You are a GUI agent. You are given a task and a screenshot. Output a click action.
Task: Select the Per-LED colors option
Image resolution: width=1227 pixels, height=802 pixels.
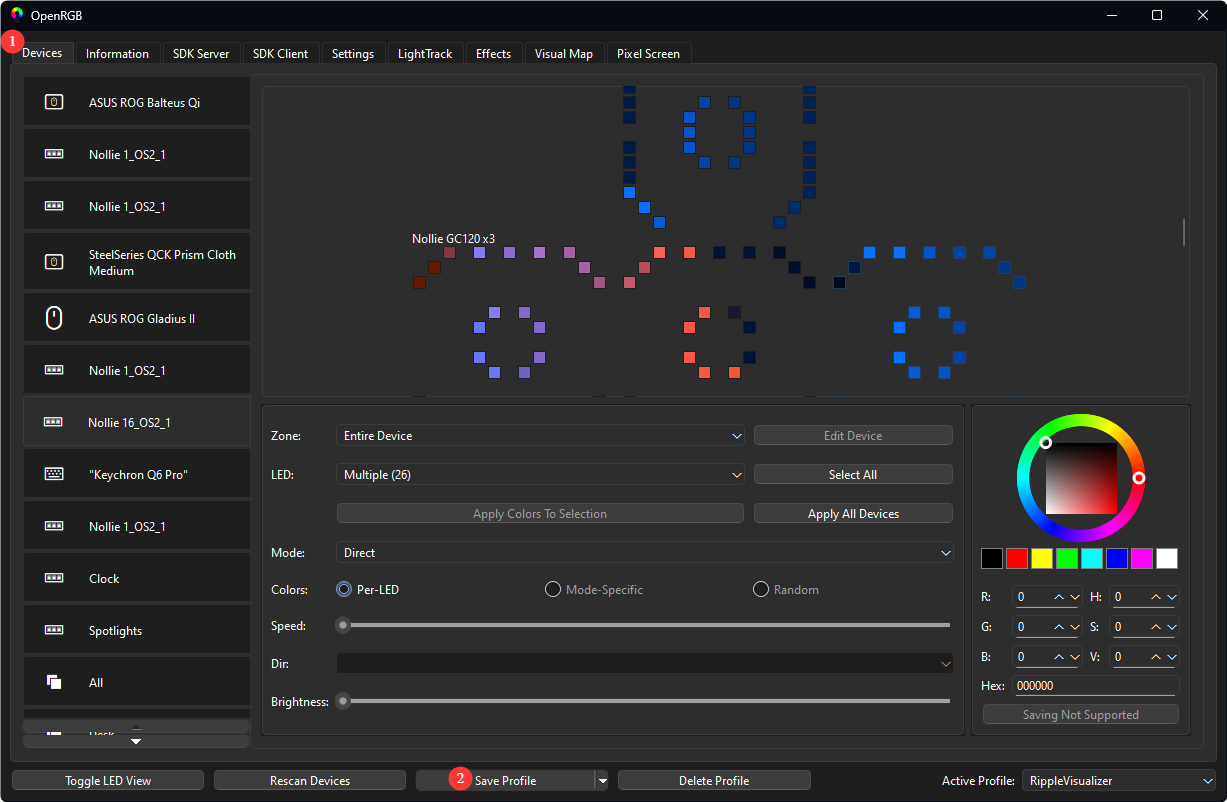pyautogui.click(x=367, y=590)
